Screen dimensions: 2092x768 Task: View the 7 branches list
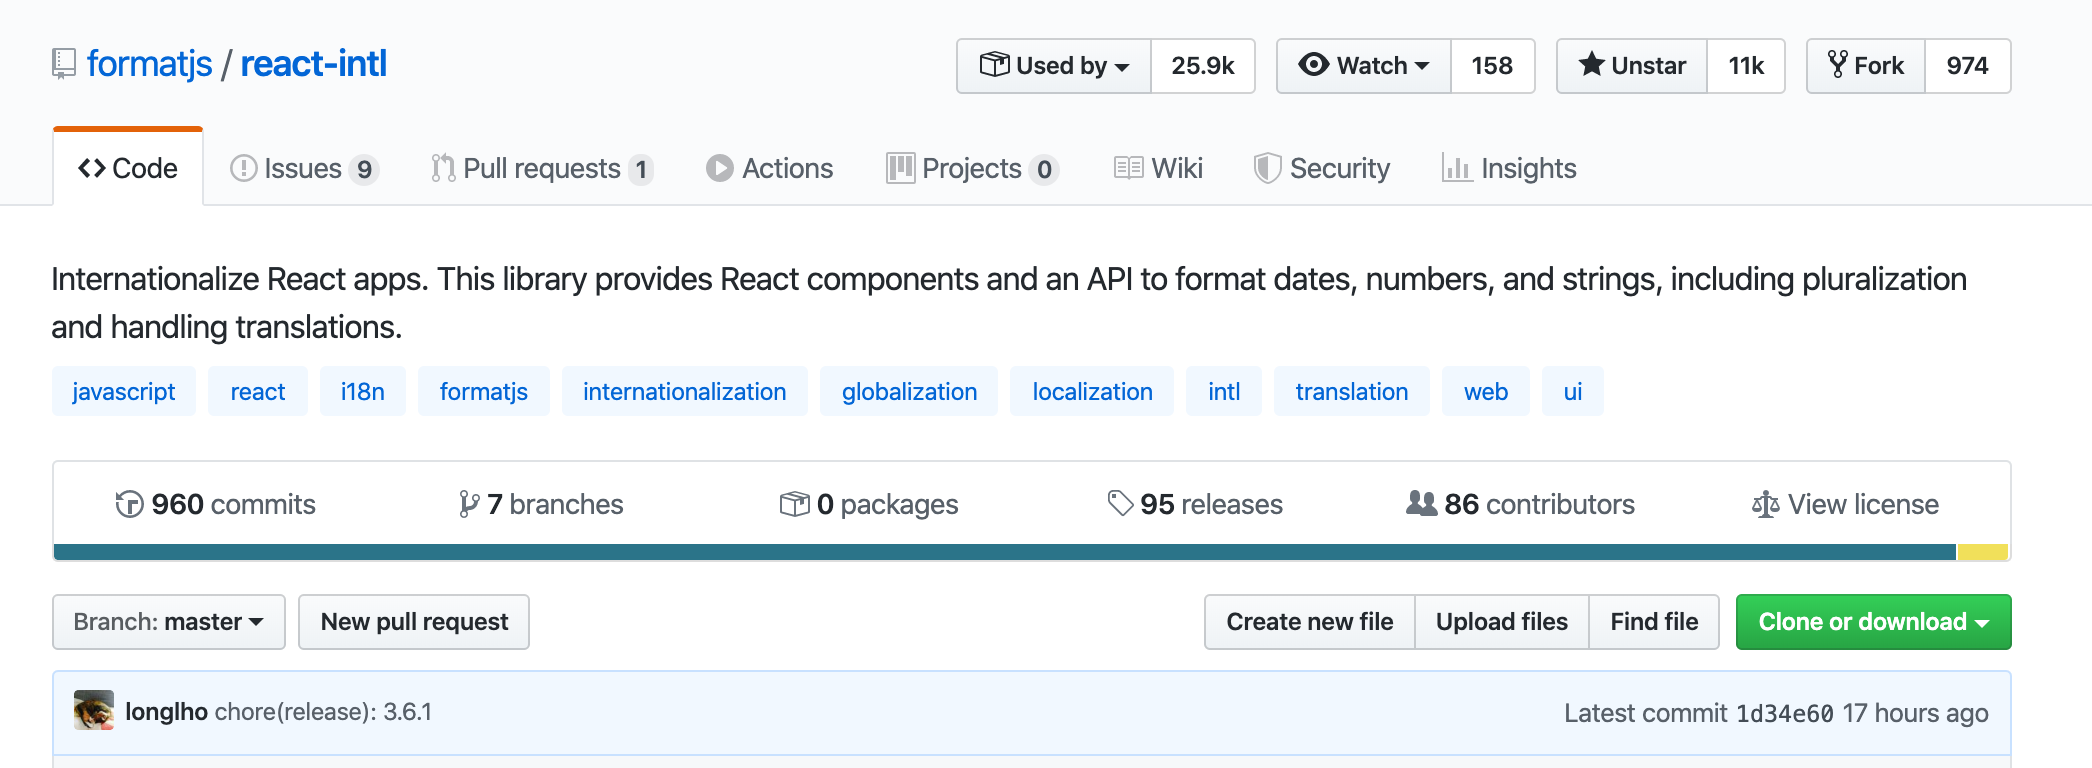541,504
